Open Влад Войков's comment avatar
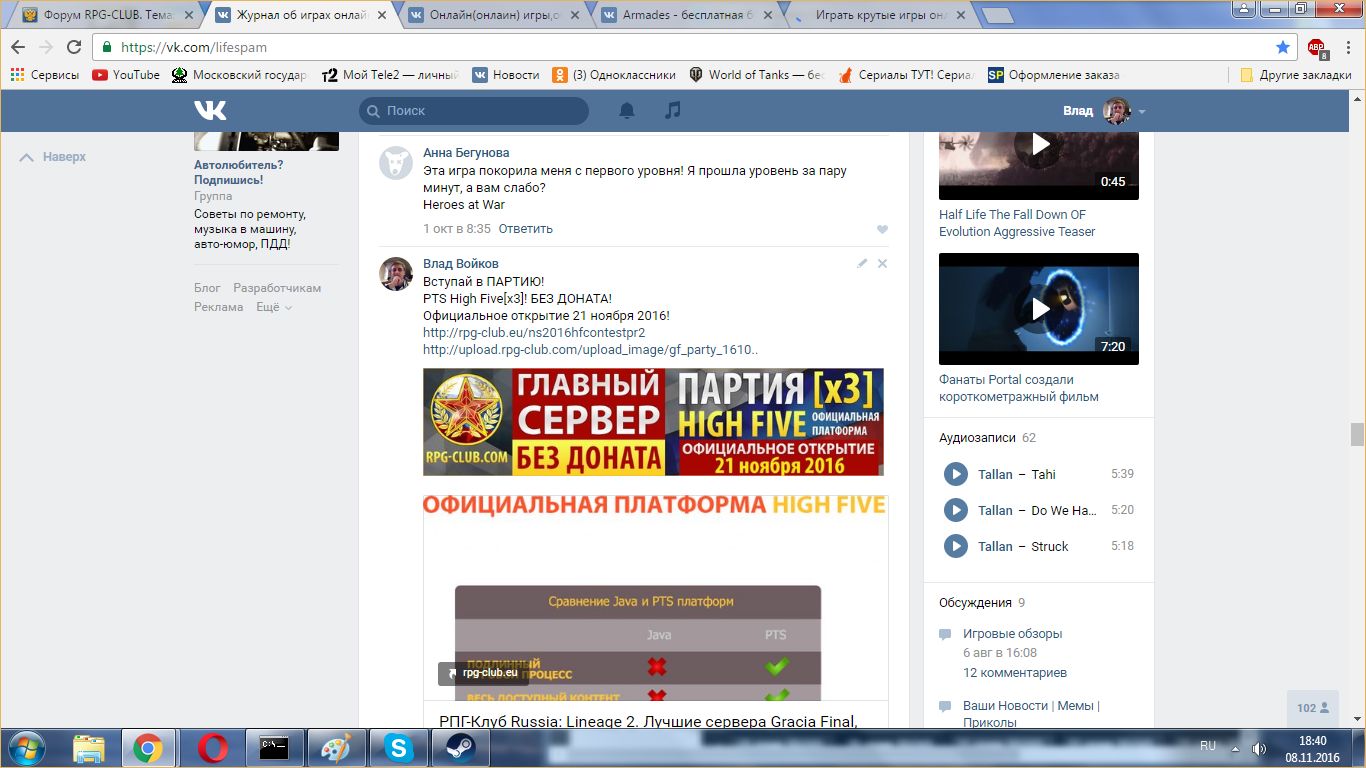Viewport: 1366px width, 768px height. [396, 273]
